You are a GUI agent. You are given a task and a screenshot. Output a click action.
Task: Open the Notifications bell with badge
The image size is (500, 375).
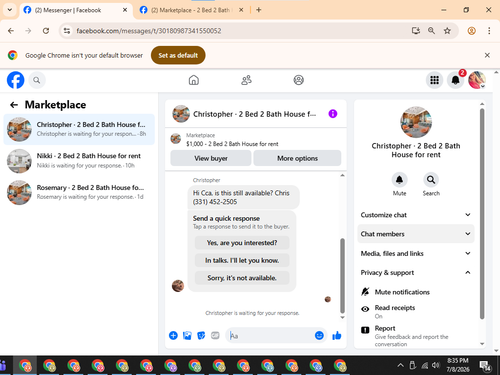click(455, 80)
